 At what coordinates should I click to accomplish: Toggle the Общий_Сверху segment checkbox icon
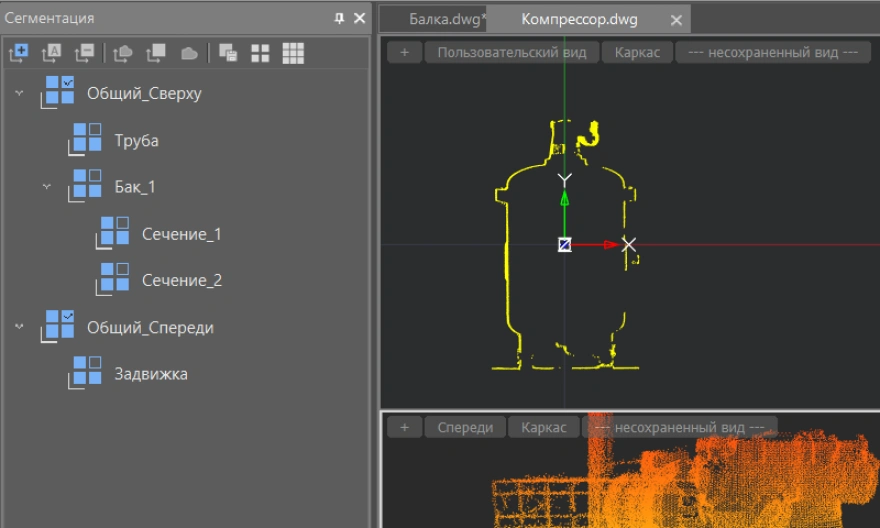click(x=60, y=90)
